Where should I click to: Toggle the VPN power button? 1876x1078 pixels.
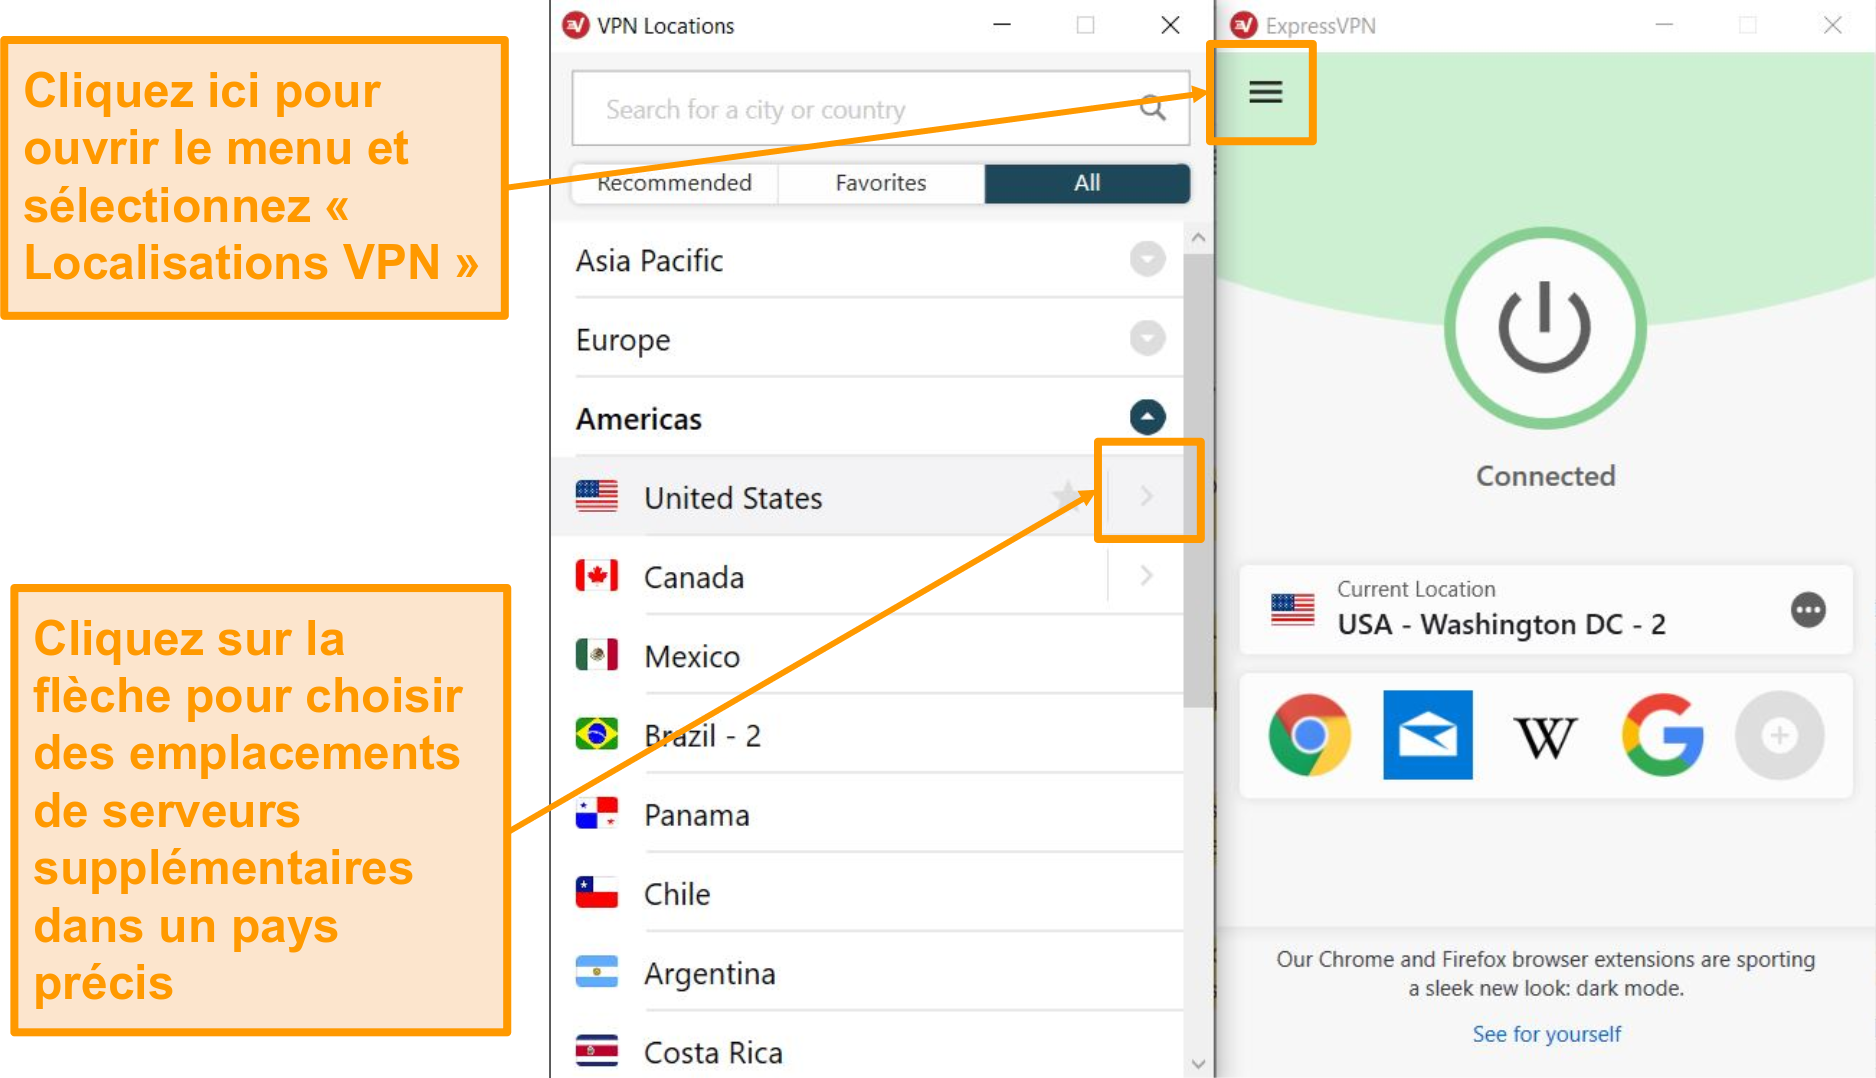coord(1545,328)
